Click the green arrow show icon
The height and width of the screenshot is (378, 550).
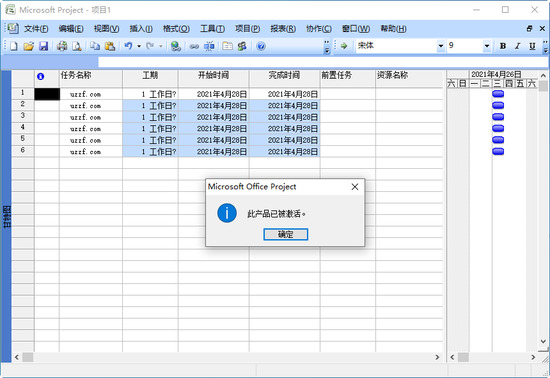point(344,46)
